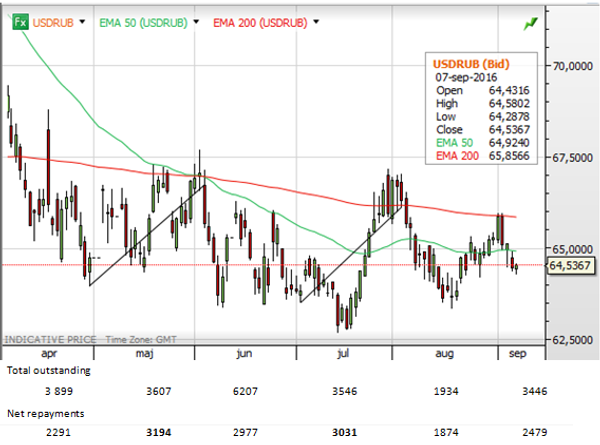Click the maj month label on time axis
600x445 pixels.
pos(145,353)
